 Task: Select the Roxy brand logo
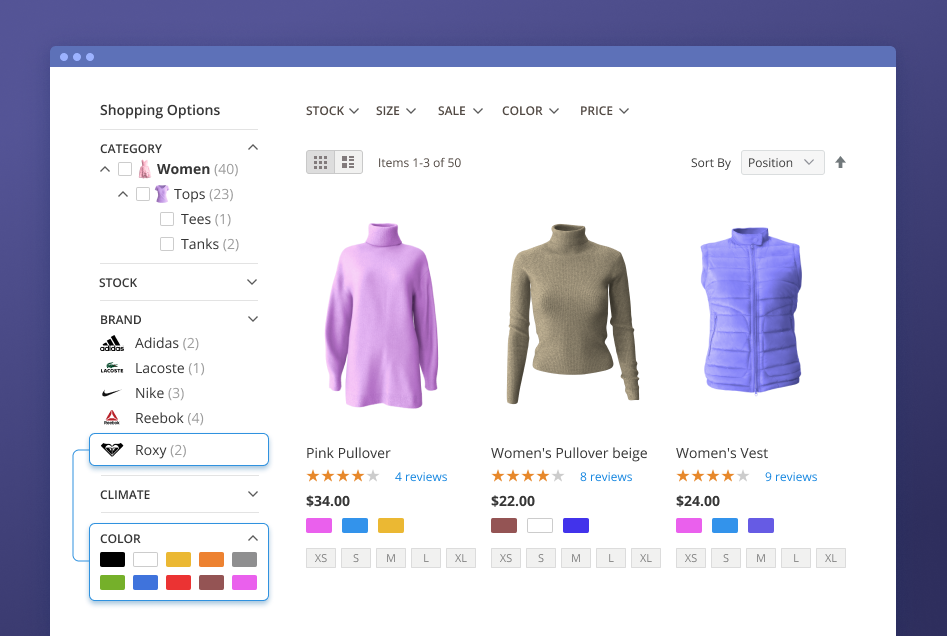(112, 450)
